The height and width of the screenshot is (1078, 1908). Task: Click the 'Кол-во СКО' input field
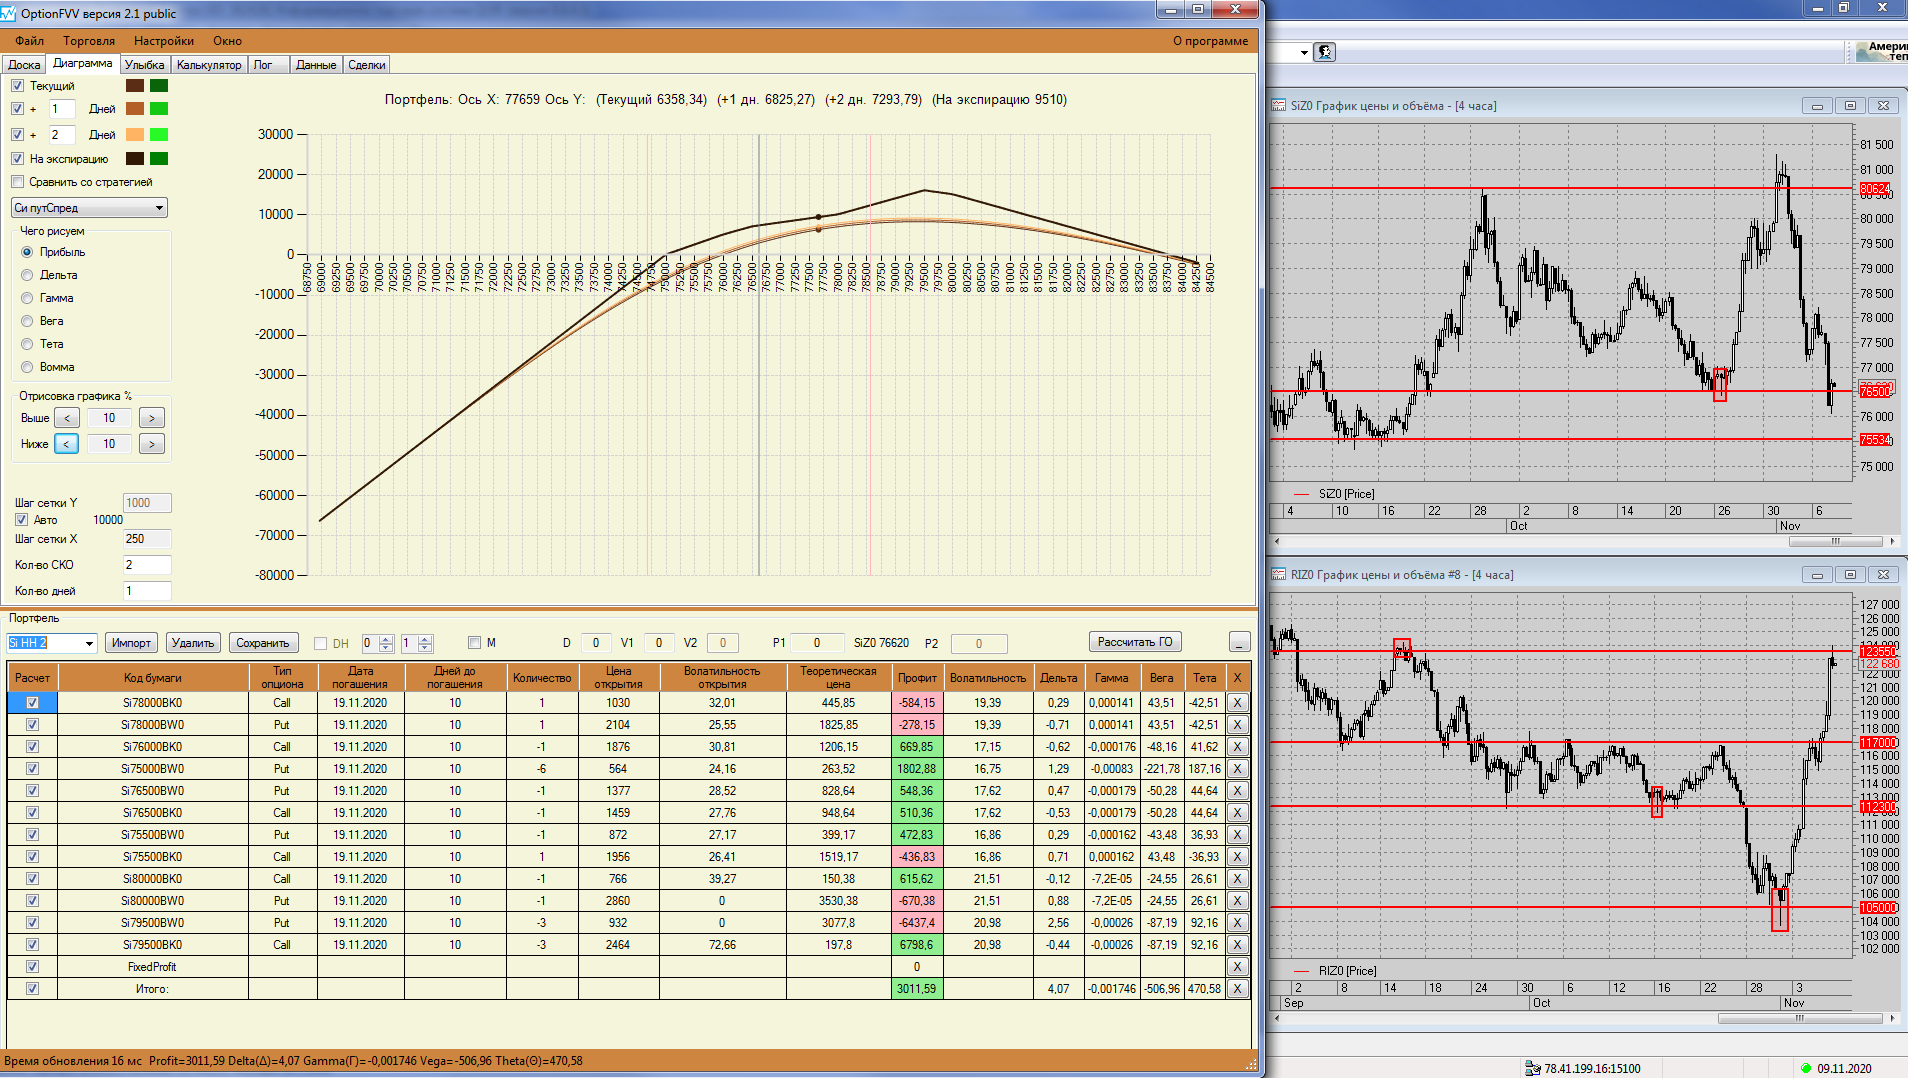tap(147, 565)
